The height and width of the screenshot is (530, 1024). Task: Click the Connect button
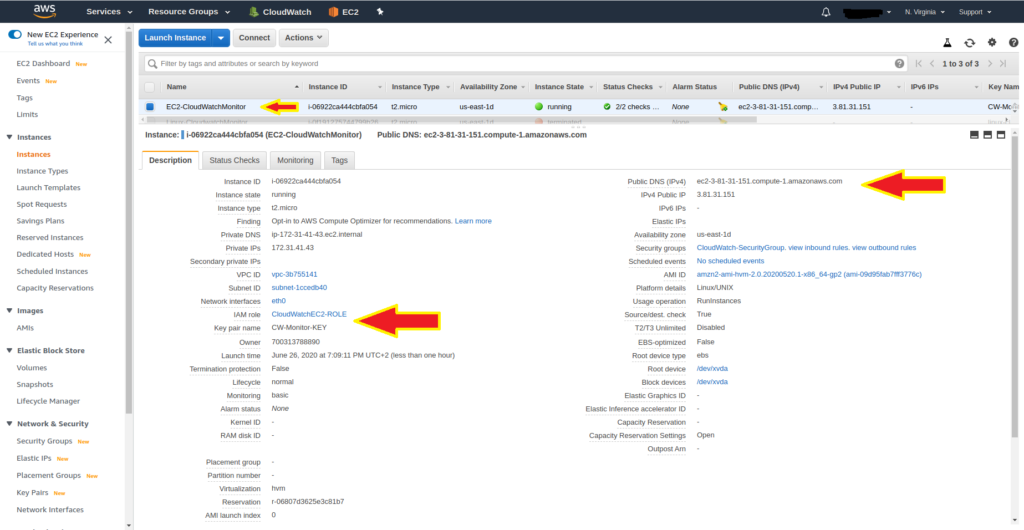pos(254,38)
